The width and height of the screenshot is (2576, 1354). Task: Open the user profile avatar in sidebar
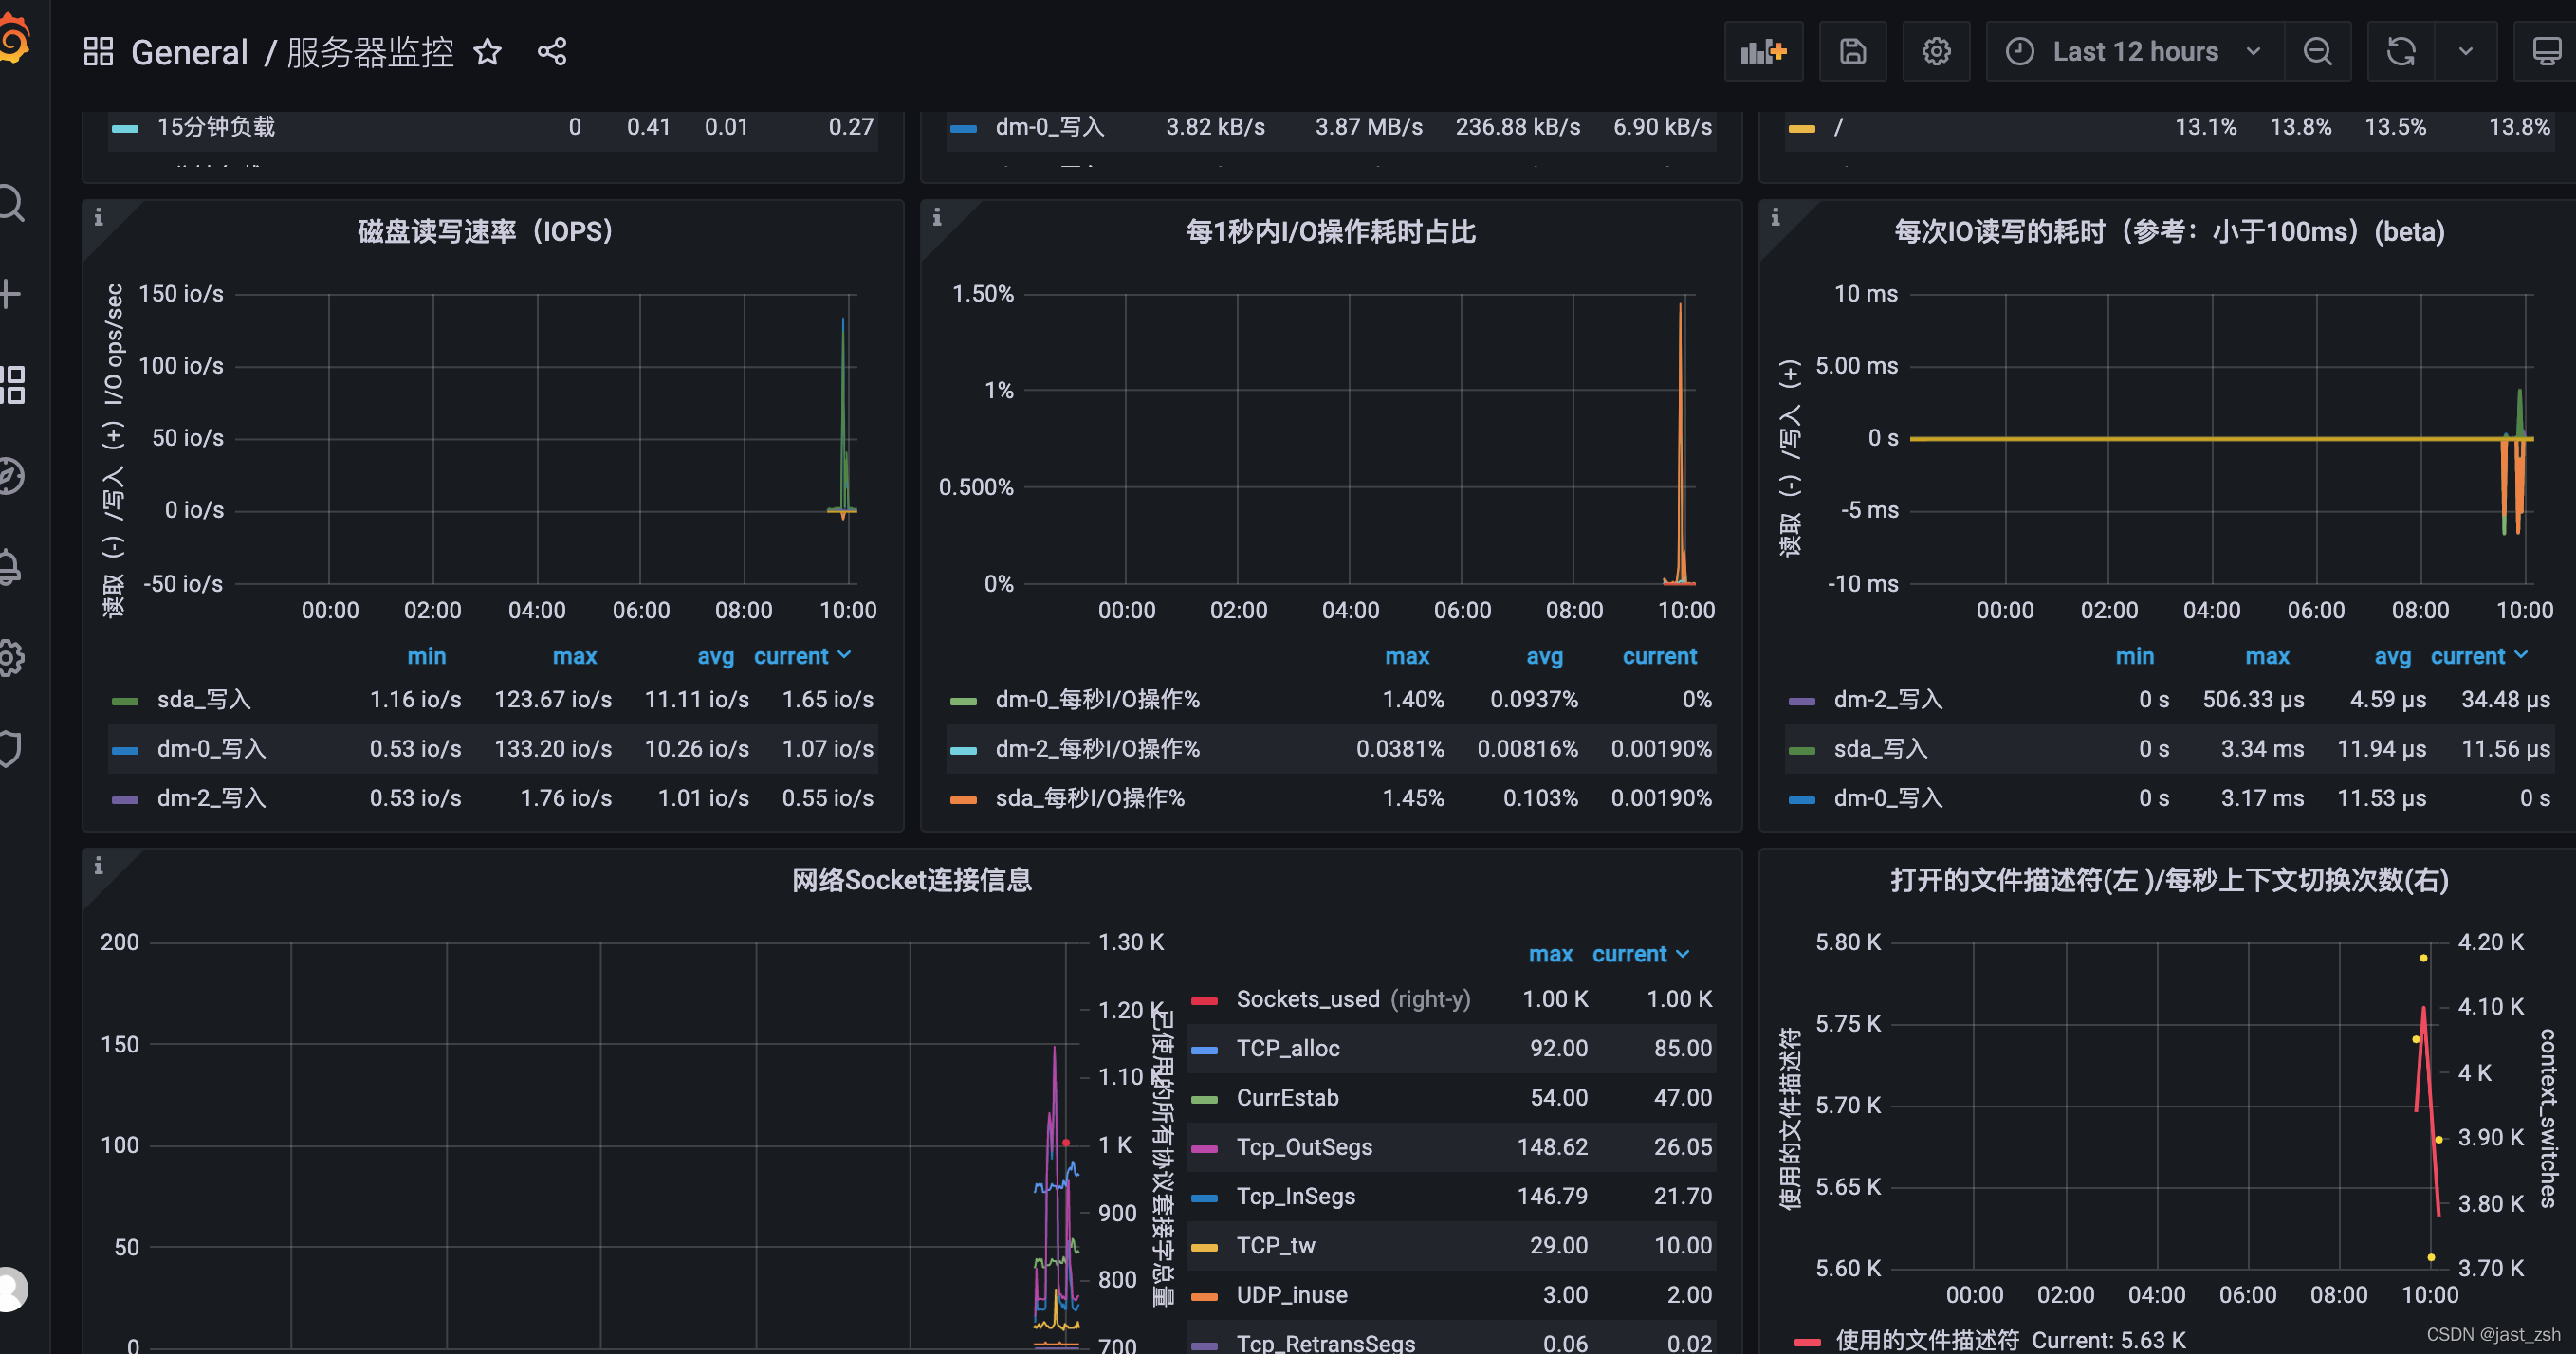coord(11,1289)
